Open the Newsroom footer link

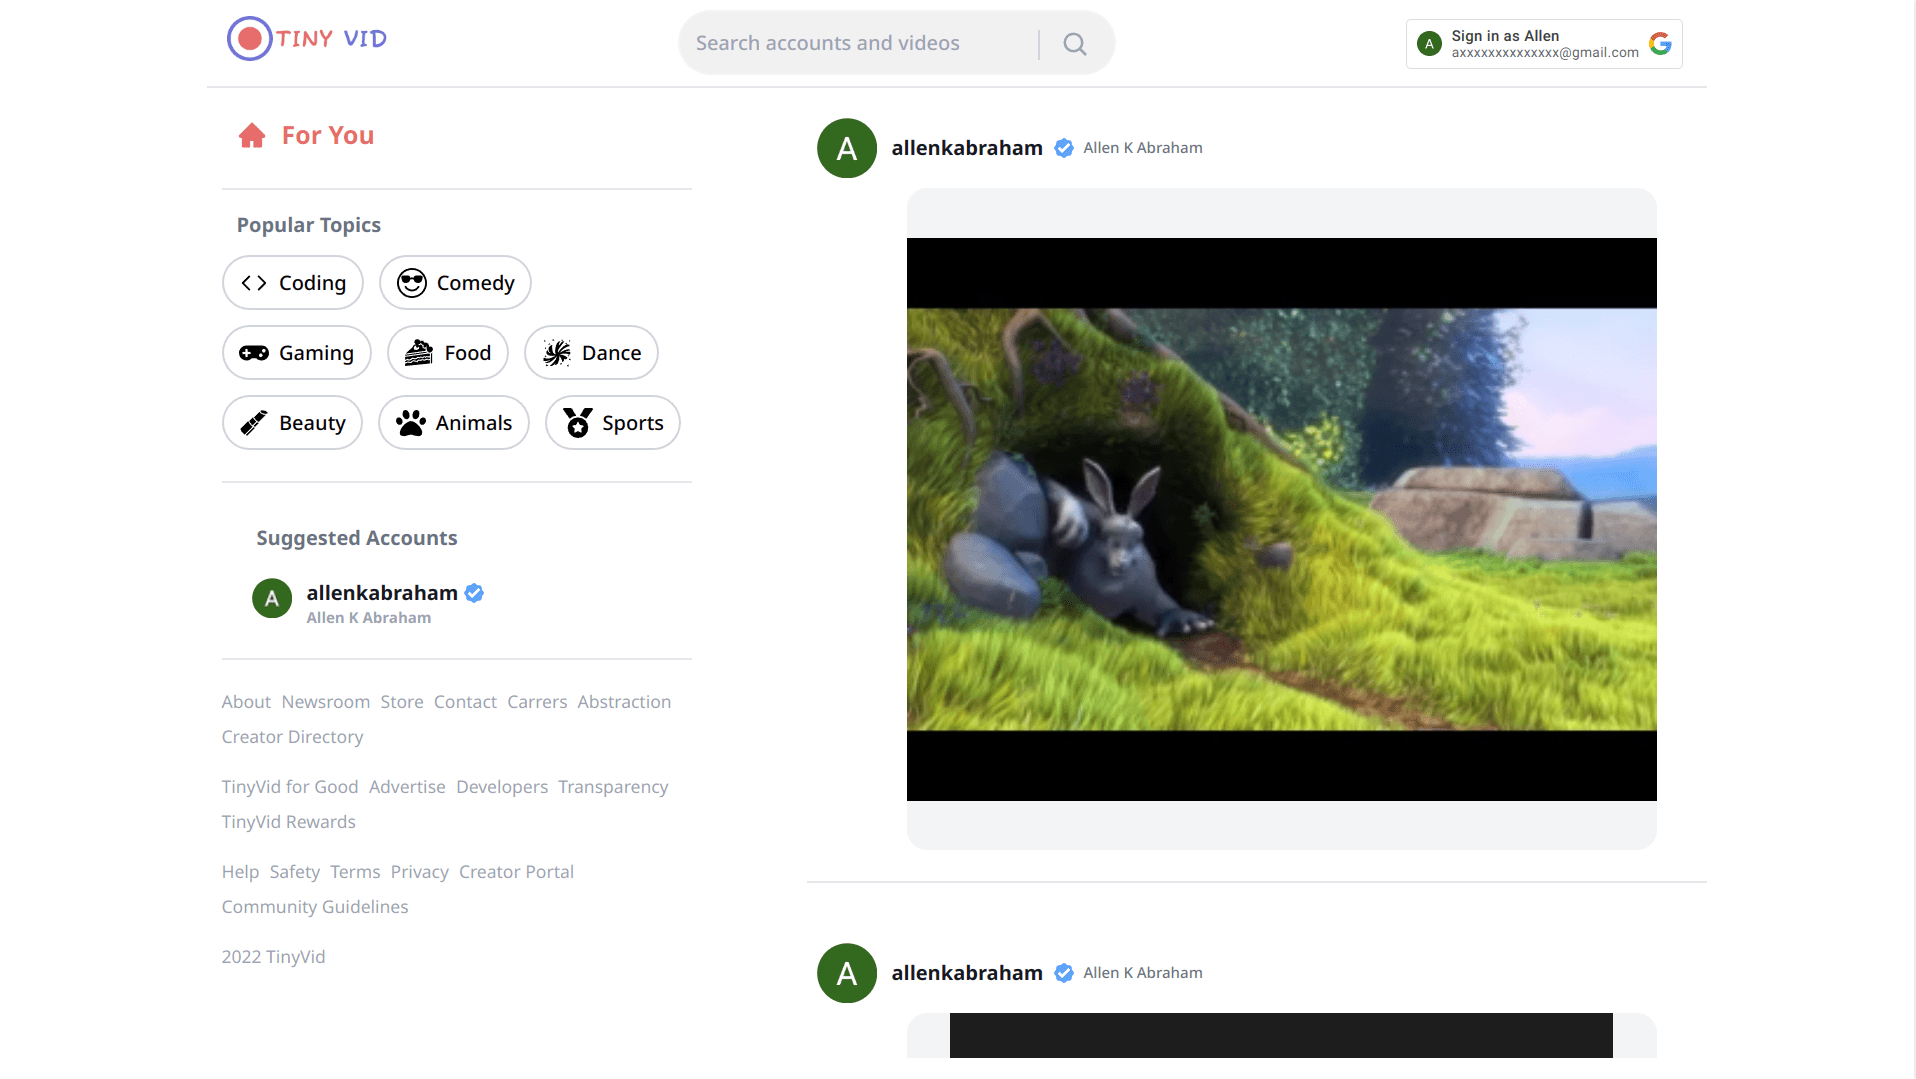pos(325,702)
